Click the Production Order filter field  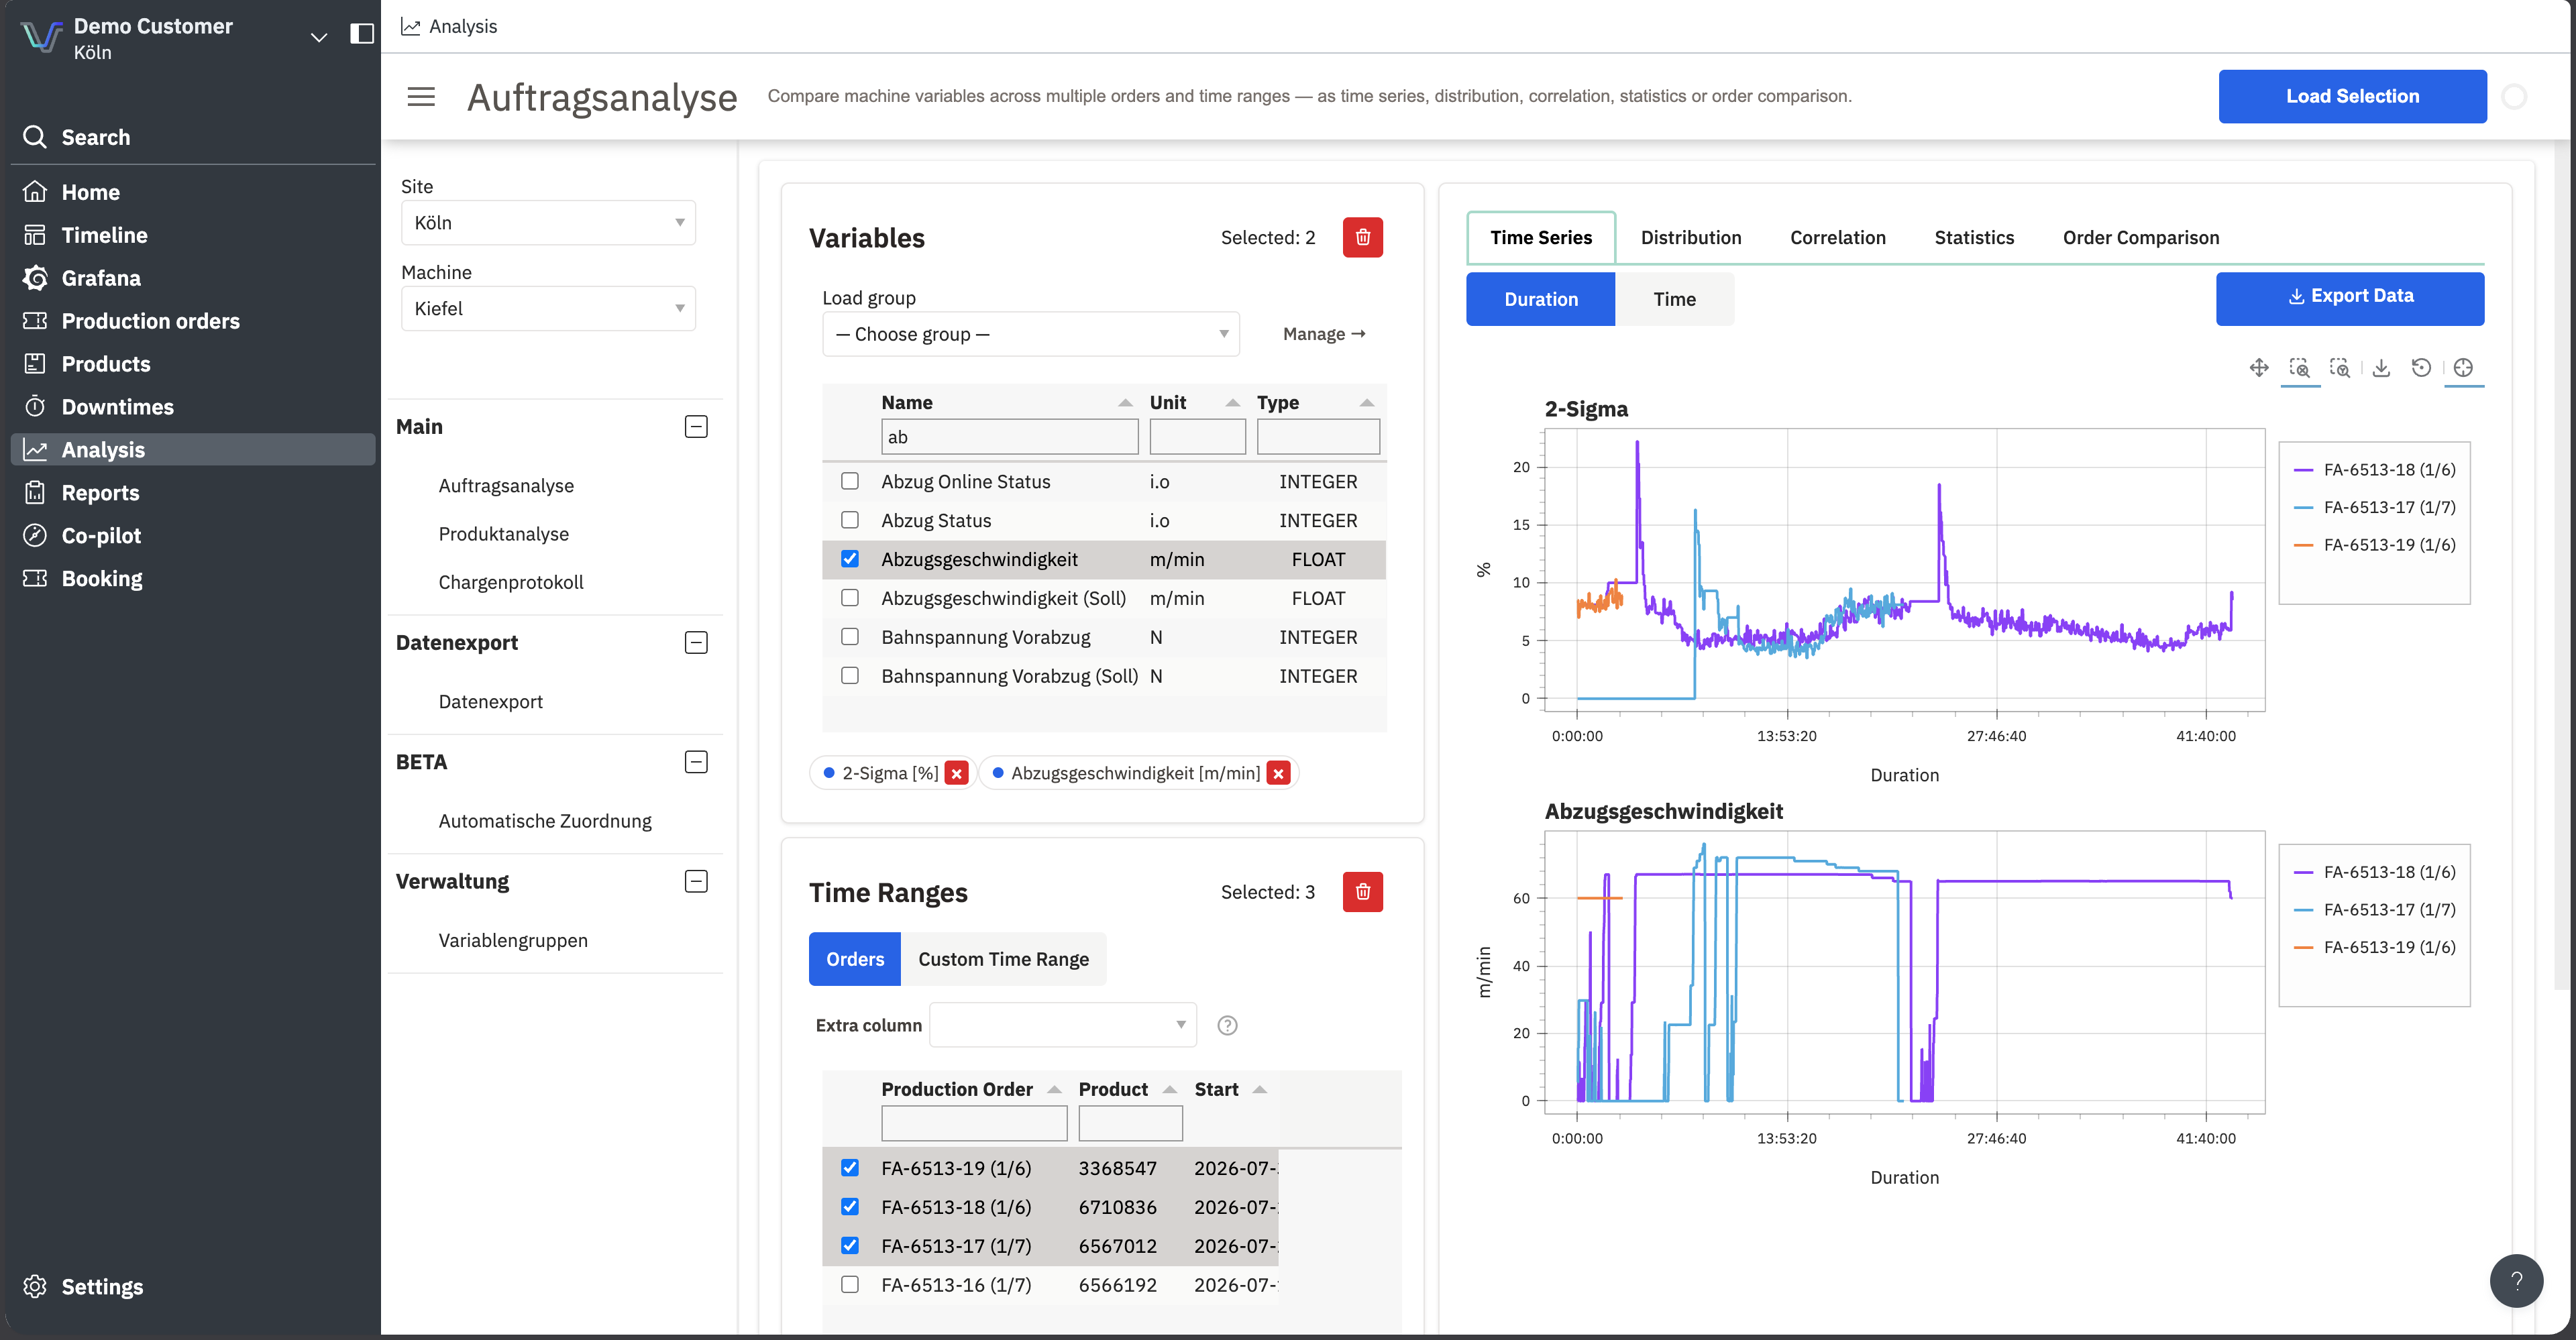pyautogui.click(x=974, y=1123)
